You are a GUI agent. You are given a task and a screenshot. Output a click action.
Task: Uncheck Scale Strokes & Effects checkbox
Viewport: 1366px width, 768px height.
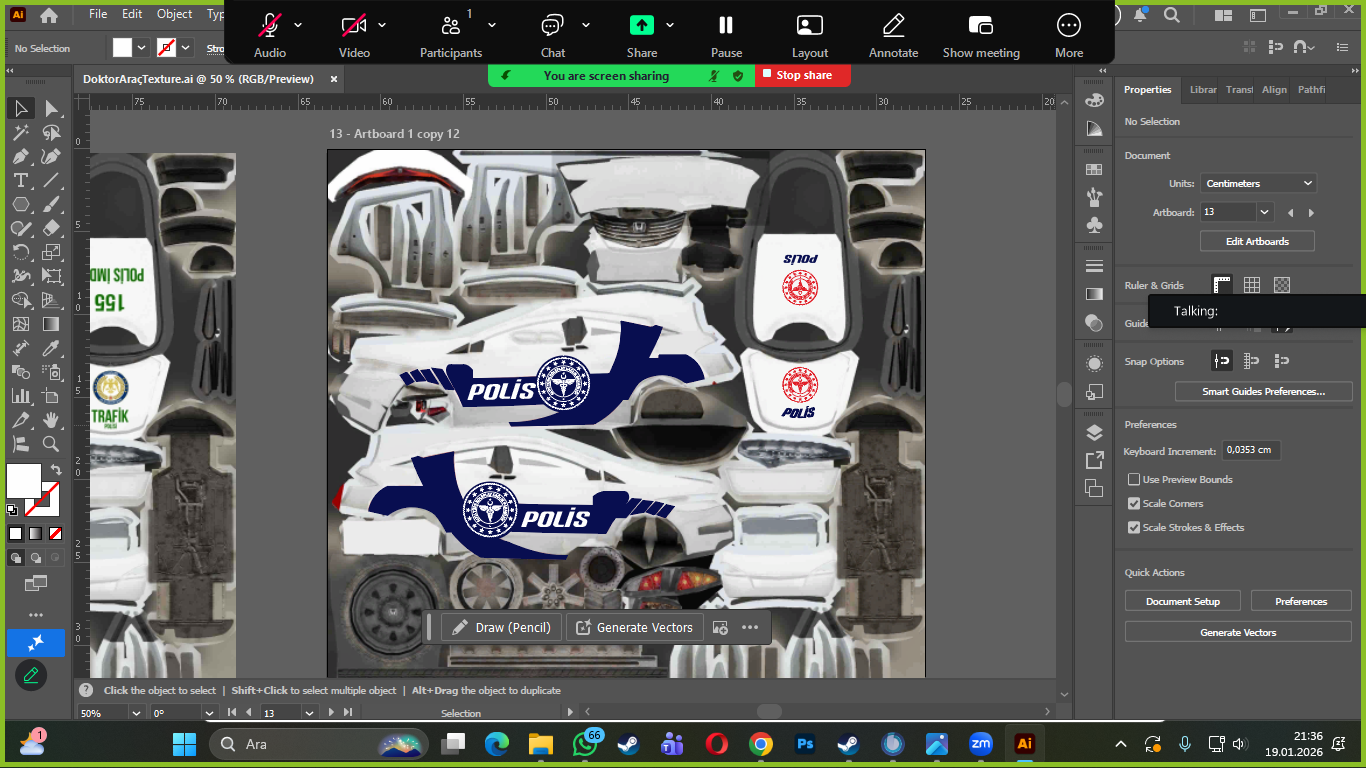1134,527
